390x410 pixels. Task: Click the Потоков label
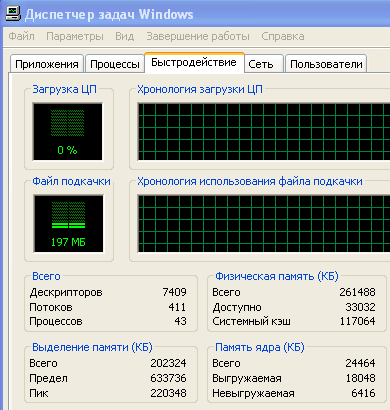pyautogui.click(x=51, y=307)
